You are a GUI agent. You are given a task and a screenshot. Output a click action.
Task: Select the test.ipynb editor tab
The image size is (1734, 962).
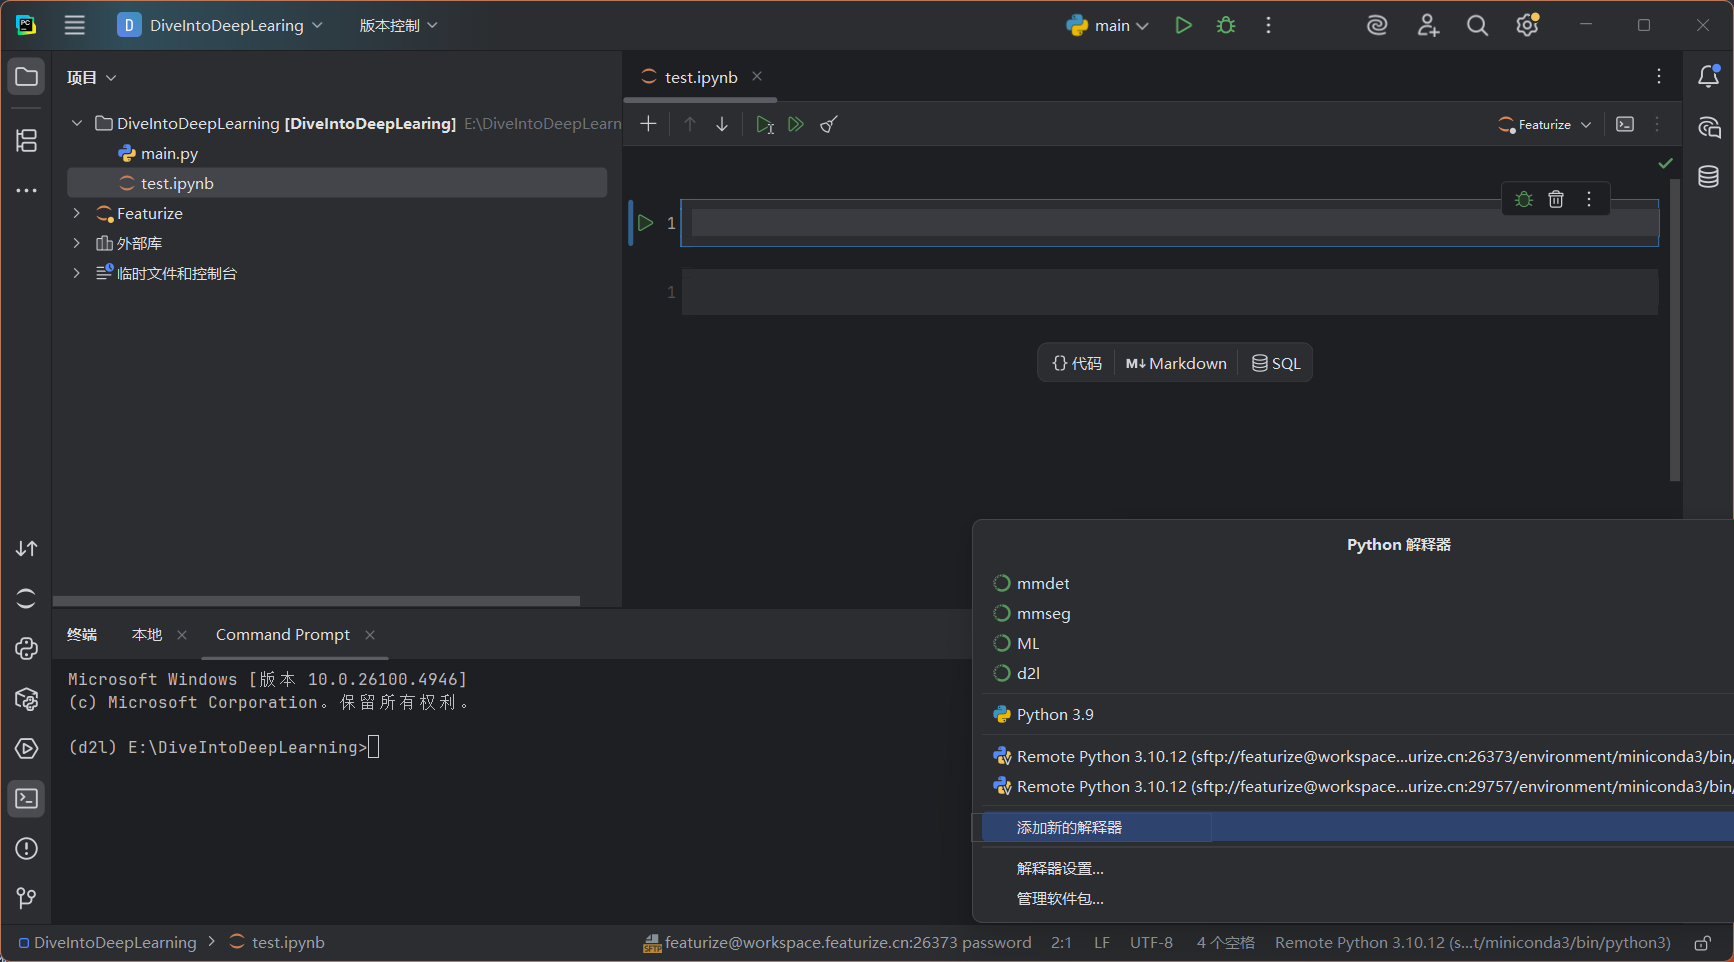(x=701, y=77)
